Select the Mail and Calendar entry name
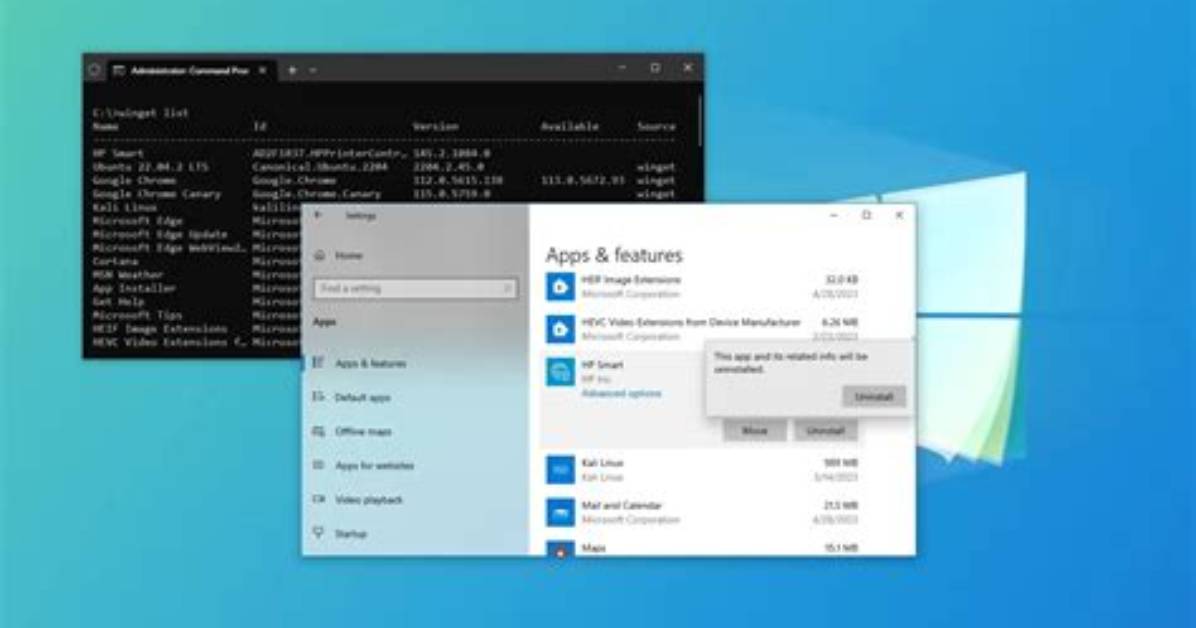Viewport: 1196px width, 628px height. (x=622, y=505)
